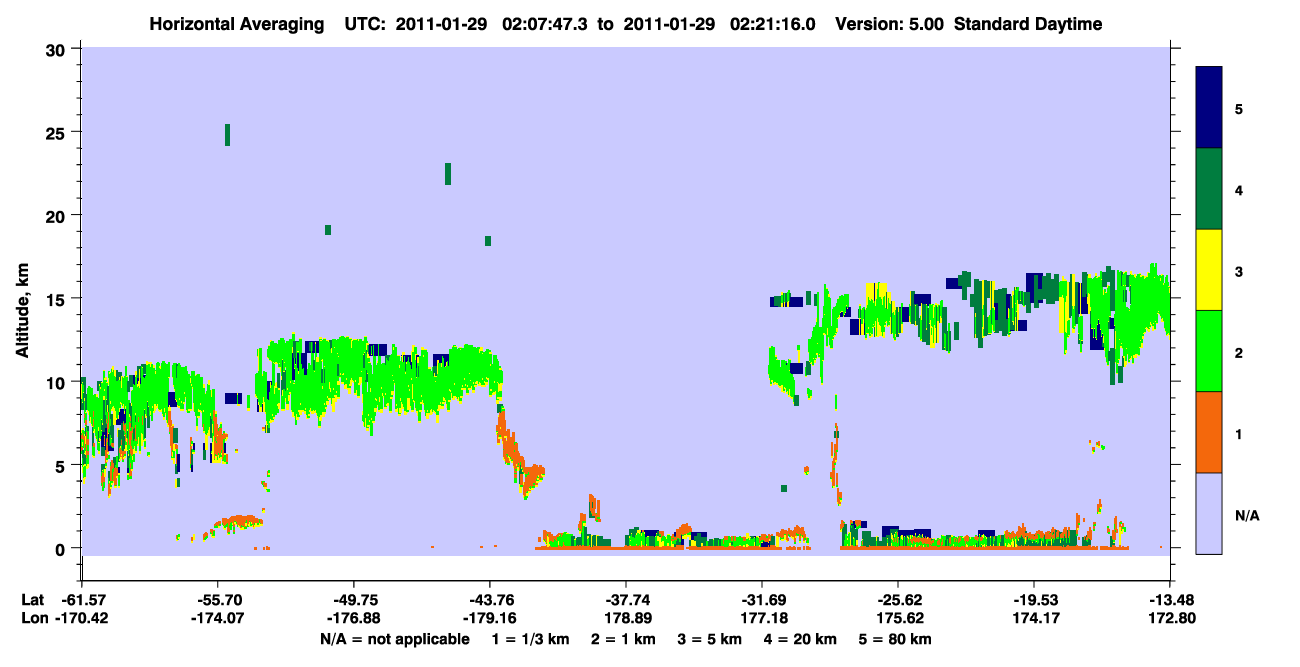Click the lavender N/A colorbar segment
1300x667 pixels.
coord(1209,512)
